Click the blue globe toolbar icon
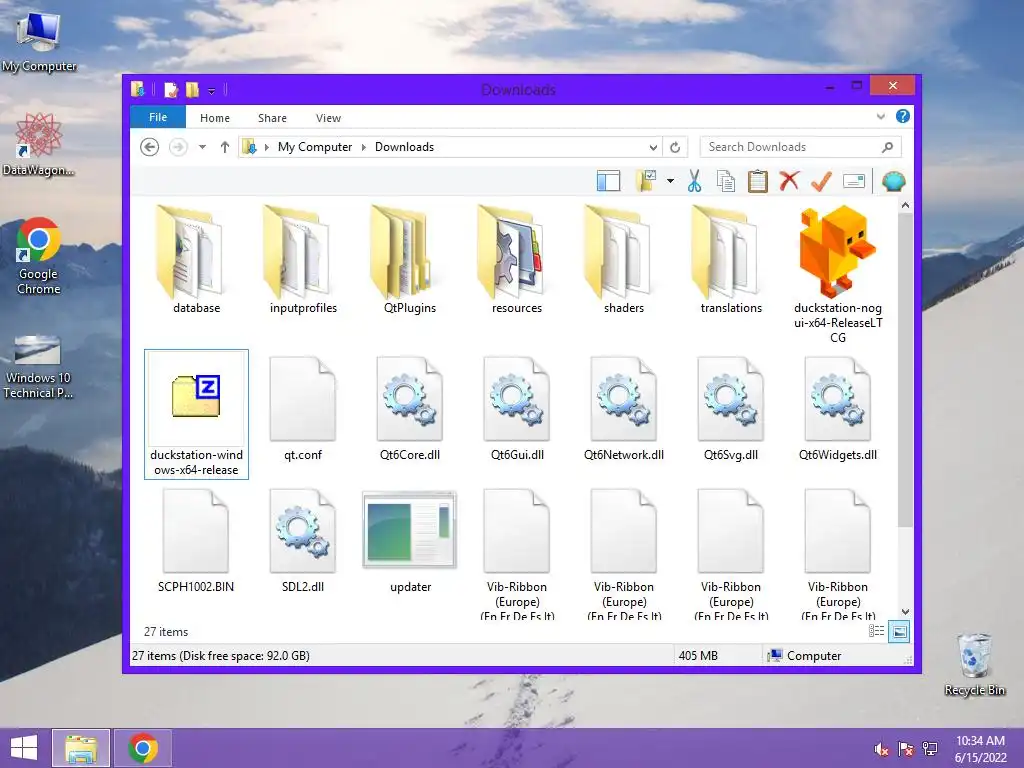Viewport: 1024px width, 768px height. click(893, 181)
